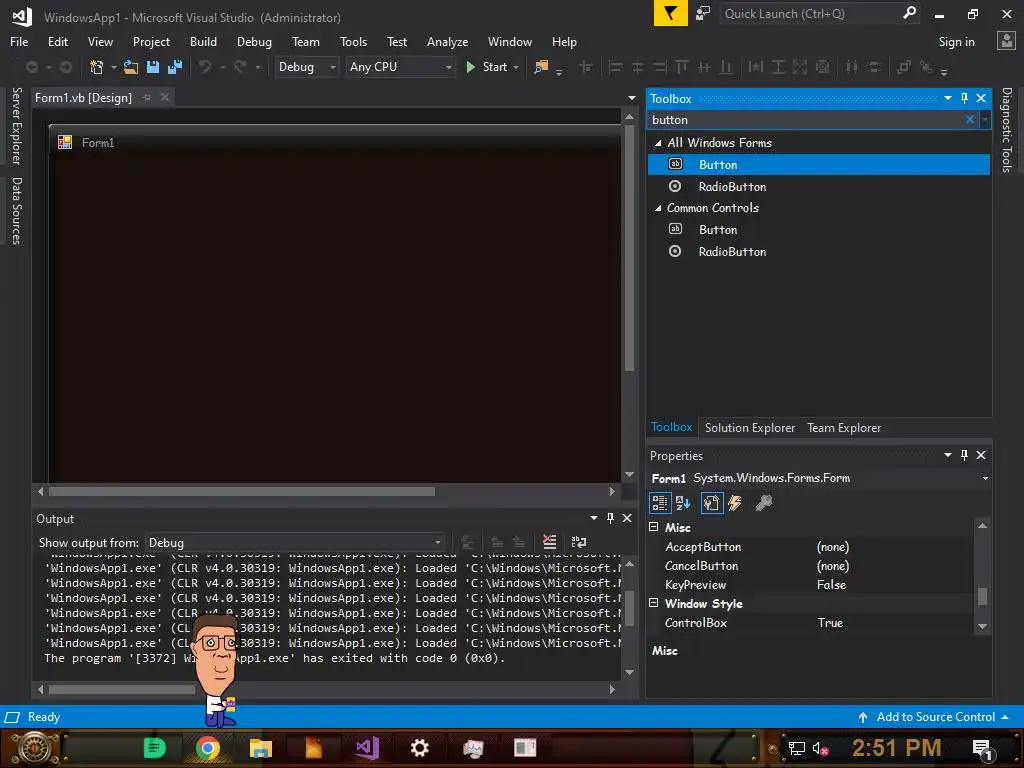Click the Align Lefts layout icon
This screenshot has width=1024, height=768.
click(x=615, y=67)
